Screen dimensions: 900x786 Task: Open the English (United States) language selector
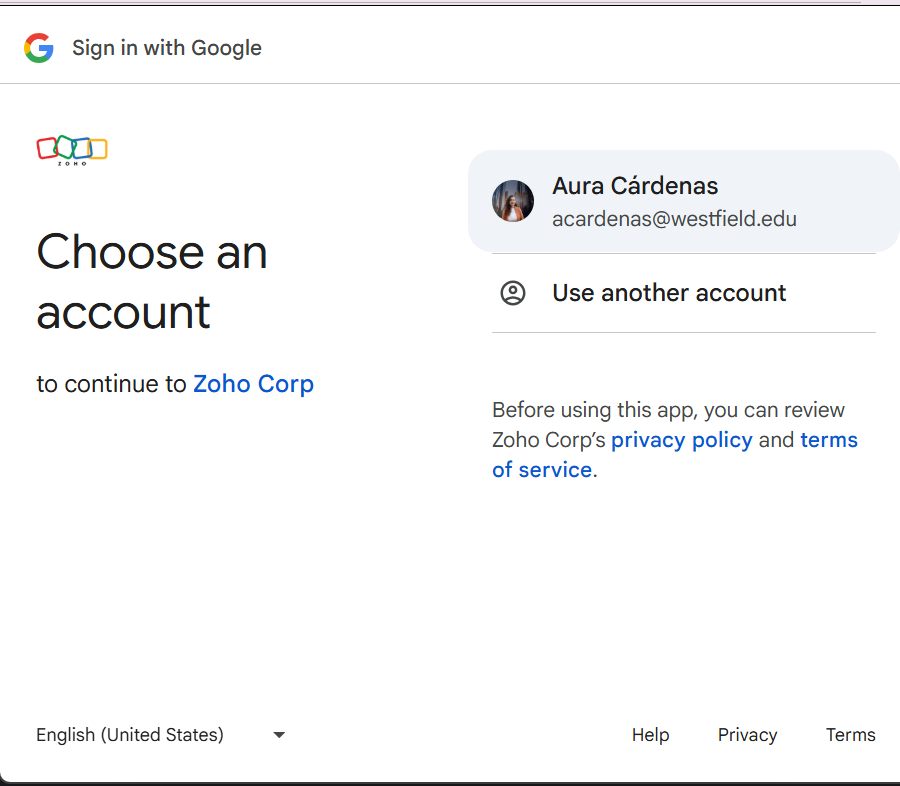pos(130,735)
